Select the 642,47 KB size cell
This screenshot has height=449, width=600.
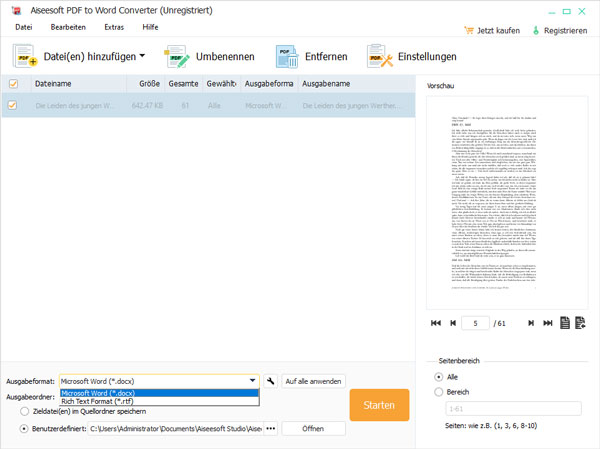(x=147, y=106)
